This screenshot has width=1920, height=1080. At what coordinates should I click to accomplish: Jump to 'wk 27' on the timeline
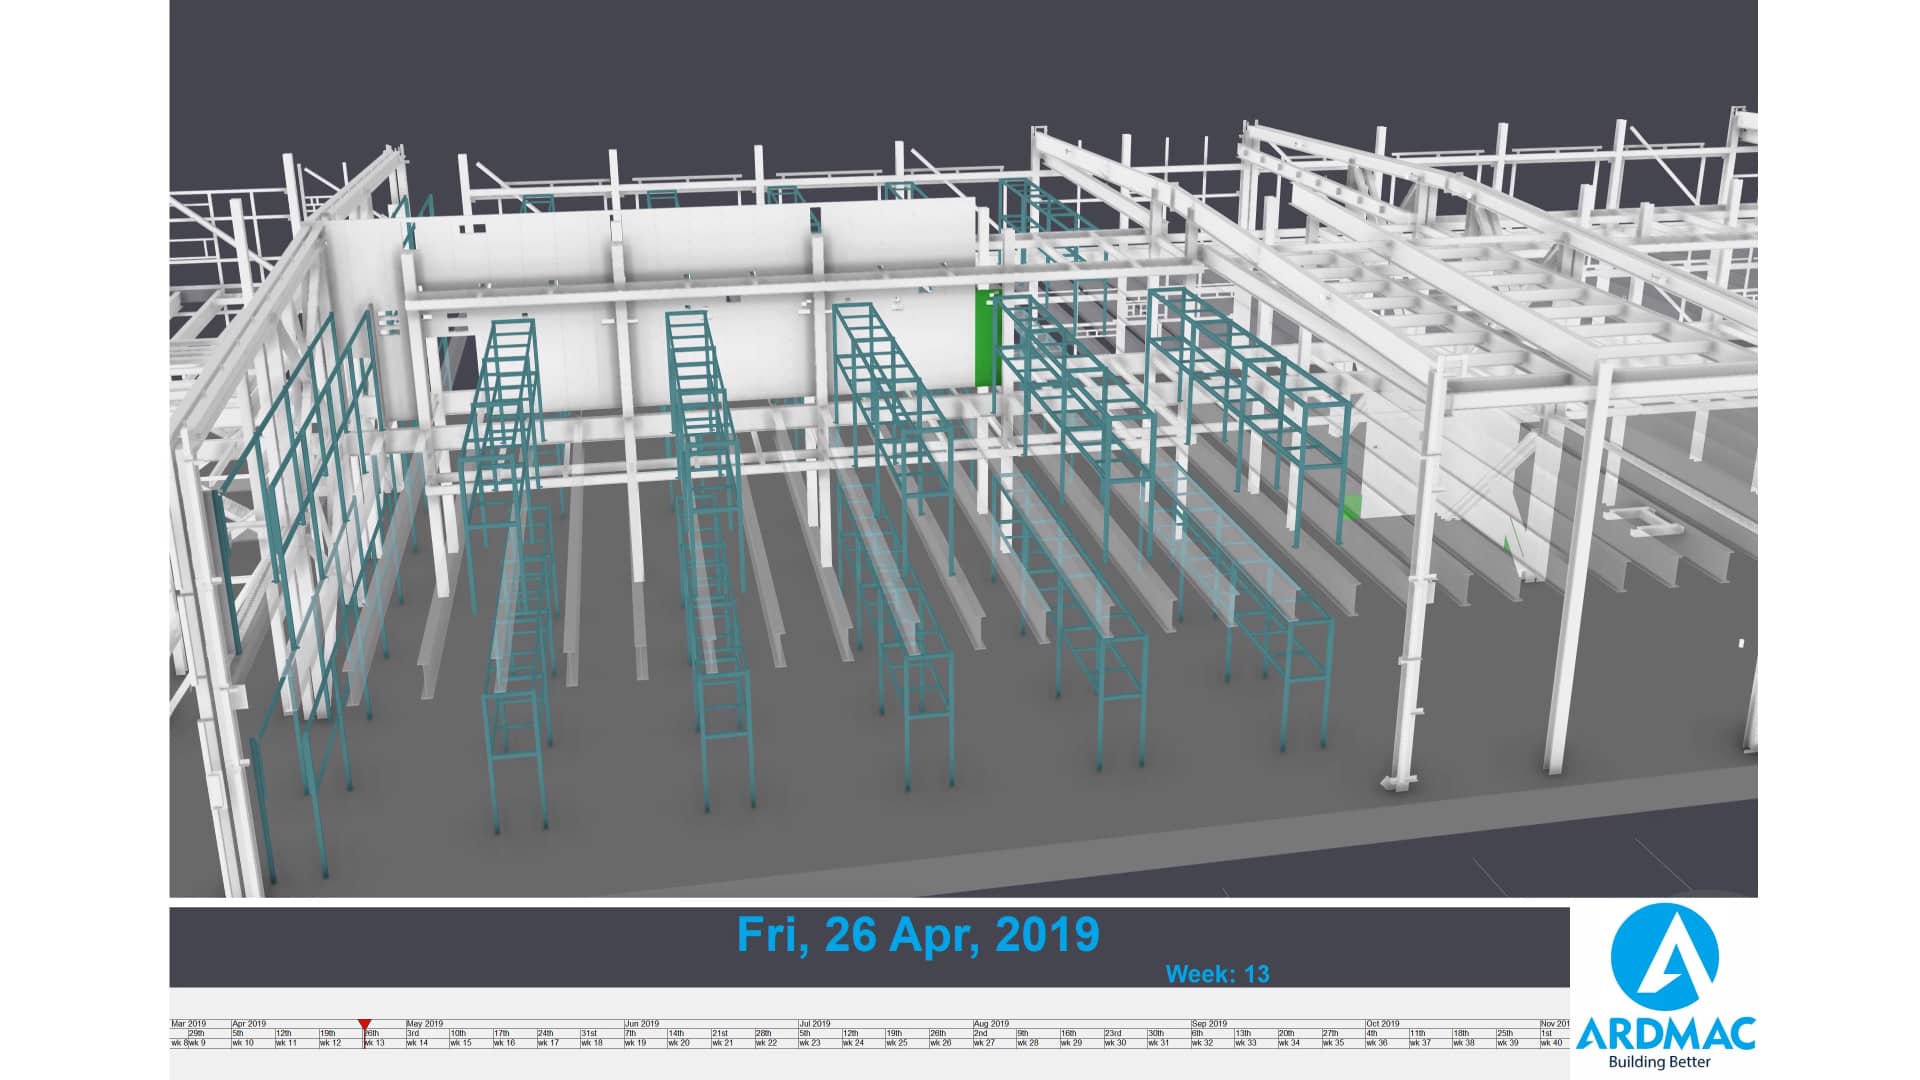984,1043
